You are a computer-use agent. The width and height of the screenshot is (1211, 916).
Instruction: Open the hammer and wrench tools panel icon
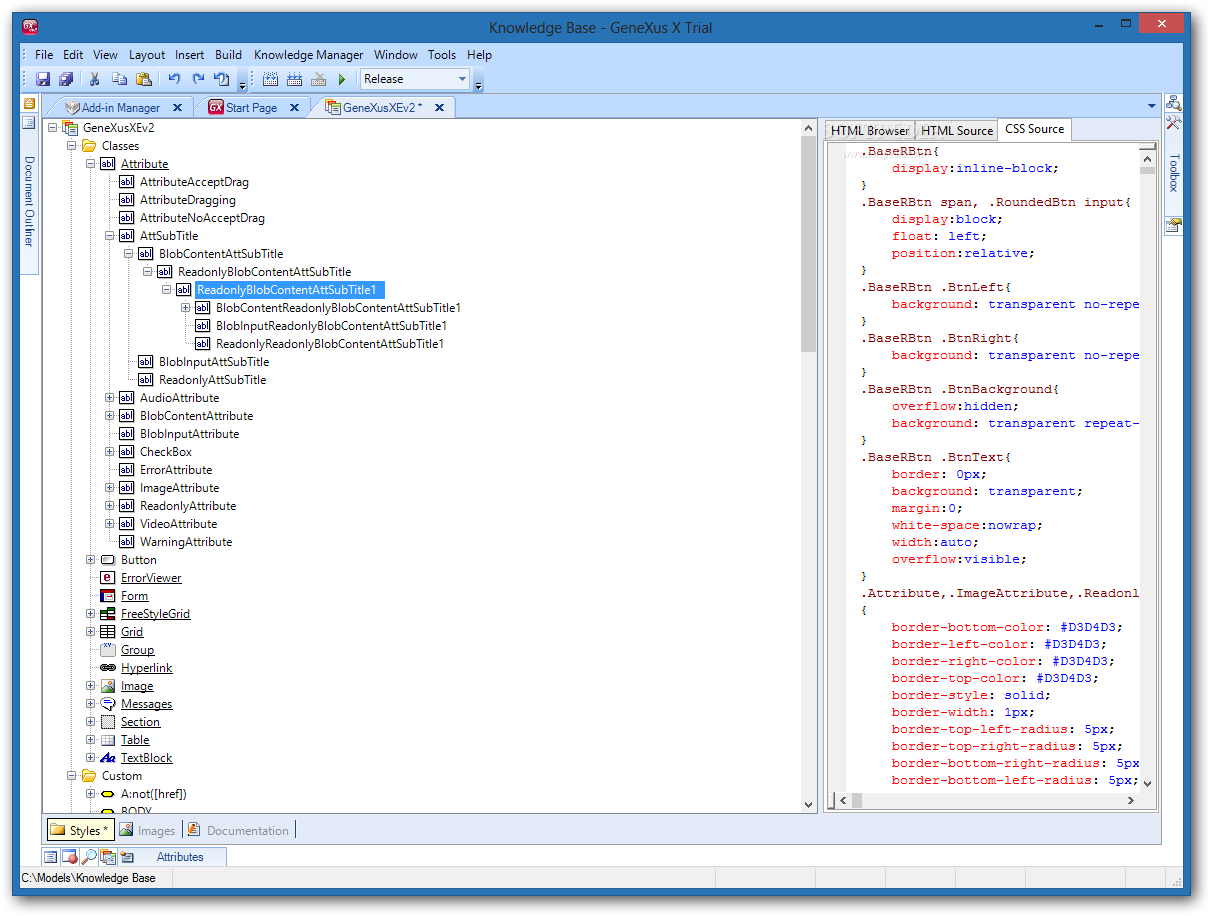1174,122
